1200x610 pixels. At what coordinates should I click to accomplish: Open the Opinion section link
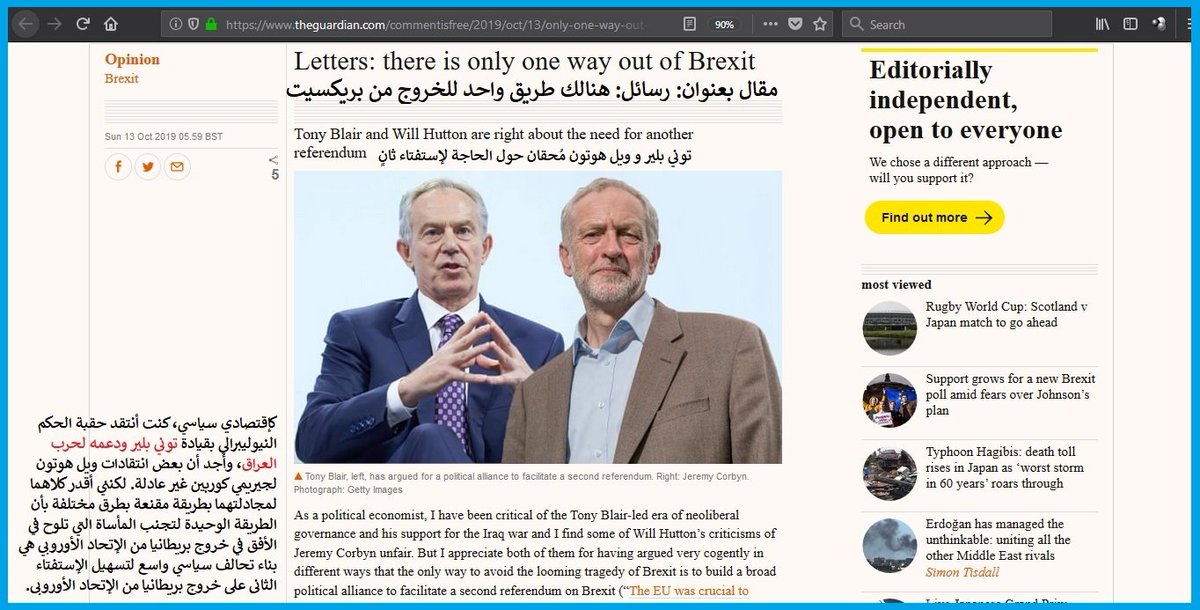[x=132, y=60]
